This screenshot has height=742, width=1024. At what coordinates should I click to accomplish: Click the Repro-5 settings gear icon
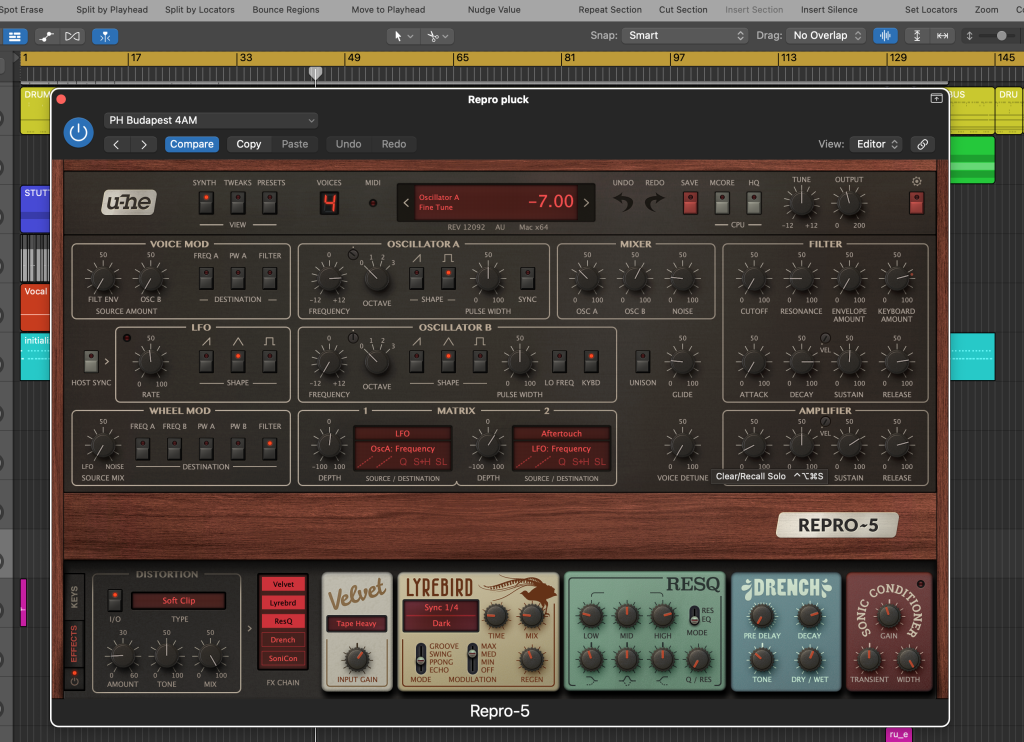coord(916,181)
